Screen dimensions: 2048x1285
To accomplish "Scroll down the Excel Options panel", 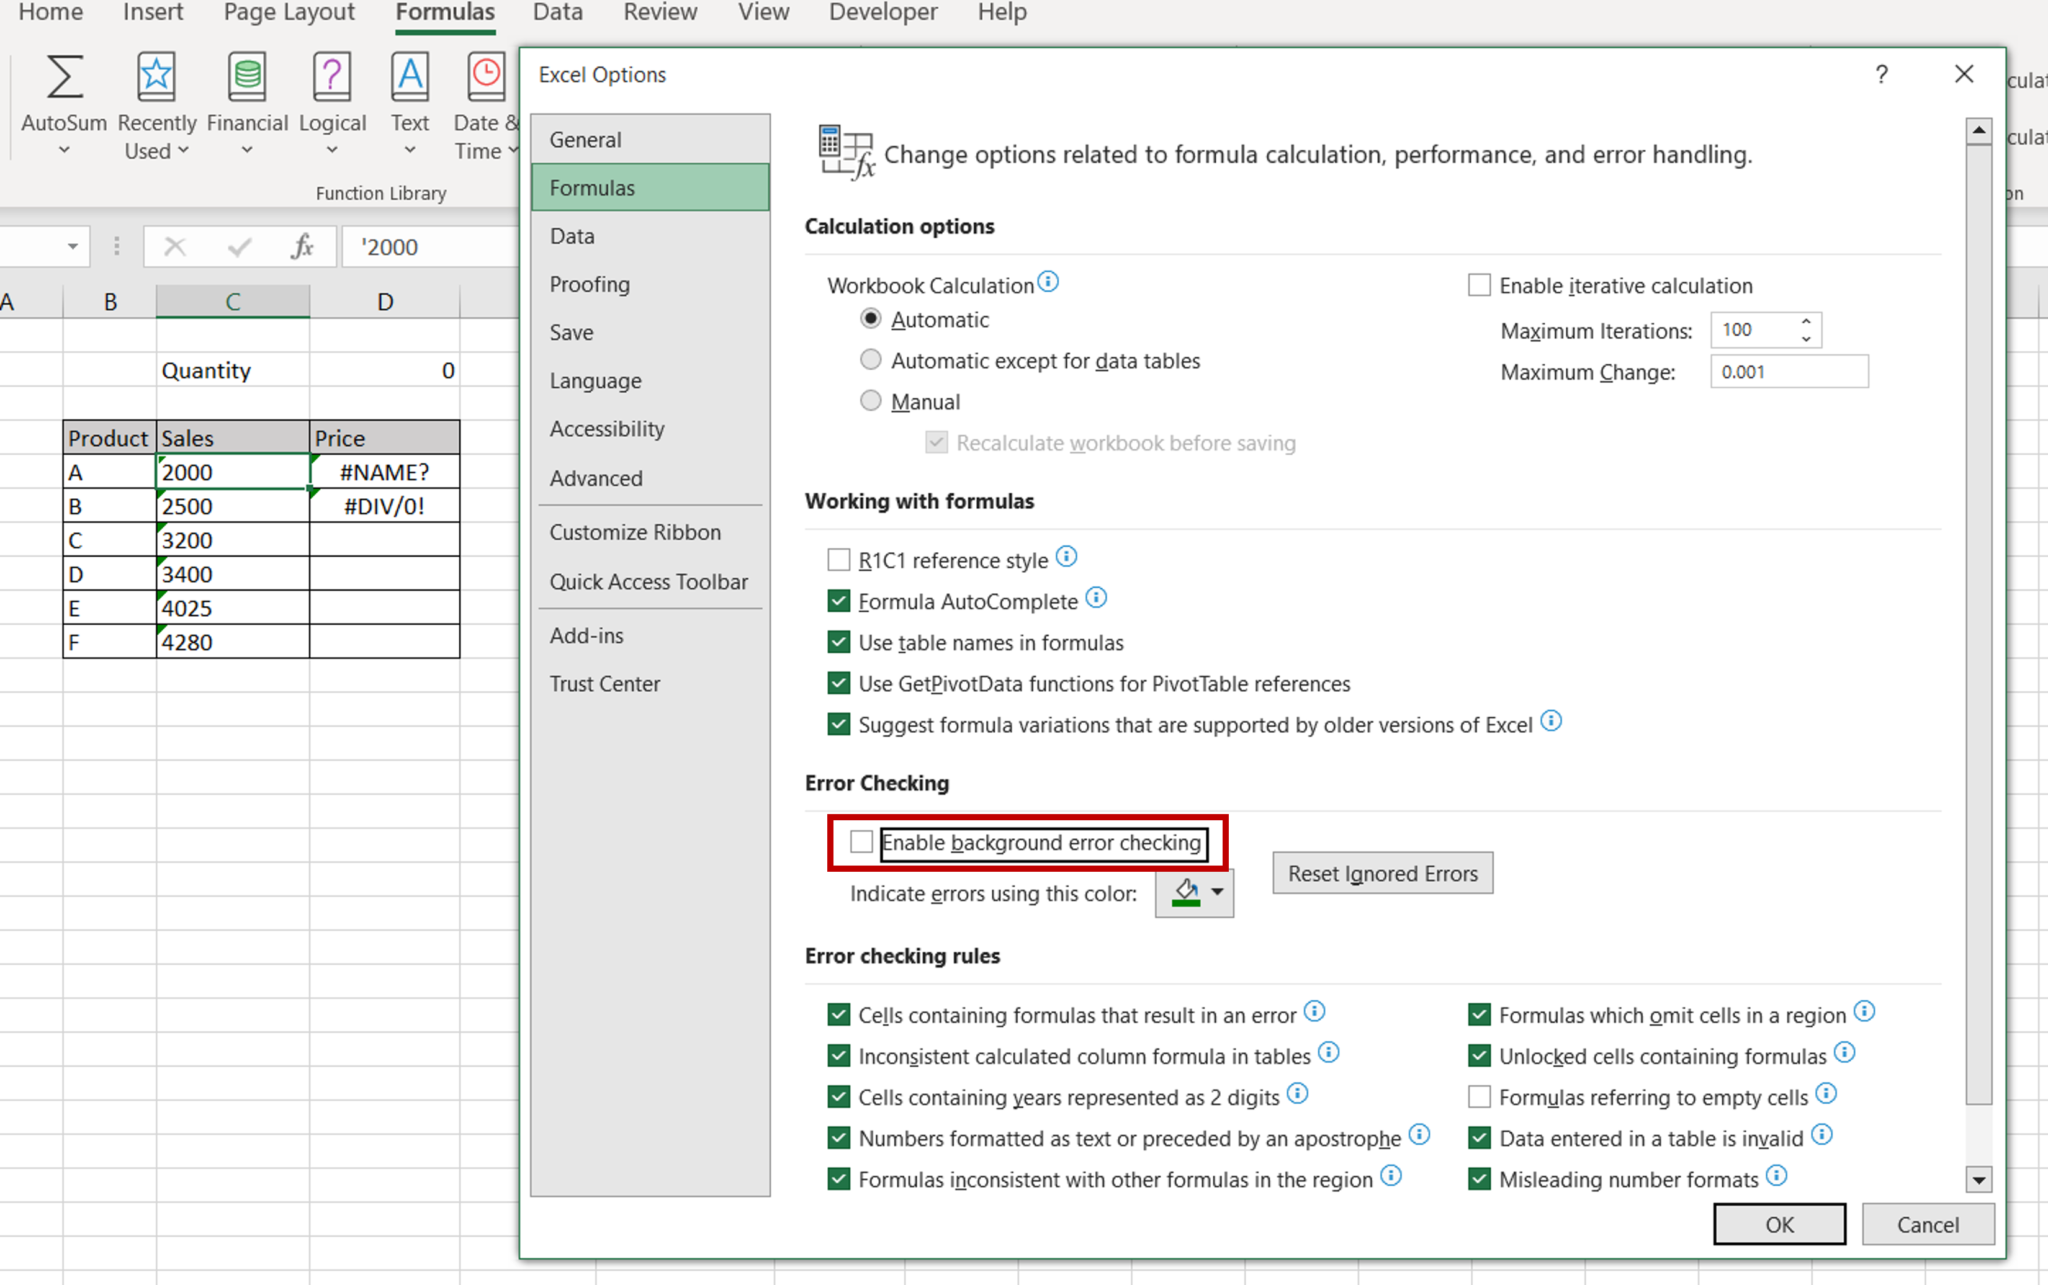I will tap(1980, 1178).
